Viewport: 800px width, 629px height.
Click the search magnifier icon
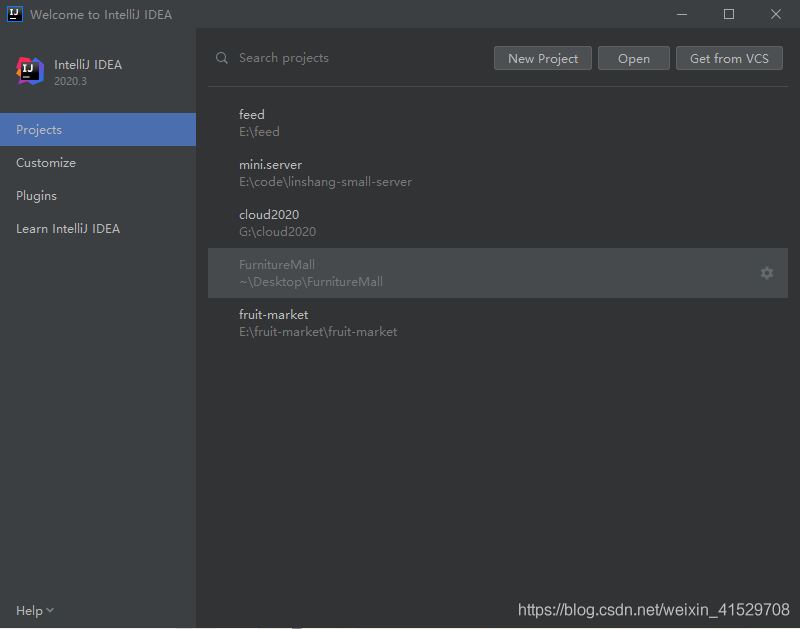tap(222, 58)
